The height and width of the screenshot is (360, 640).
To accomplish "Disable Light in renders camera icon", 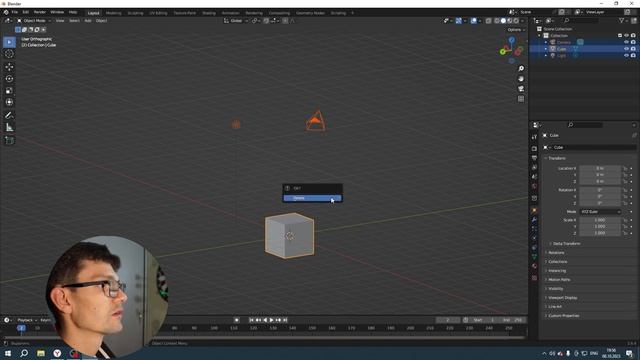I will coord(633,55).
